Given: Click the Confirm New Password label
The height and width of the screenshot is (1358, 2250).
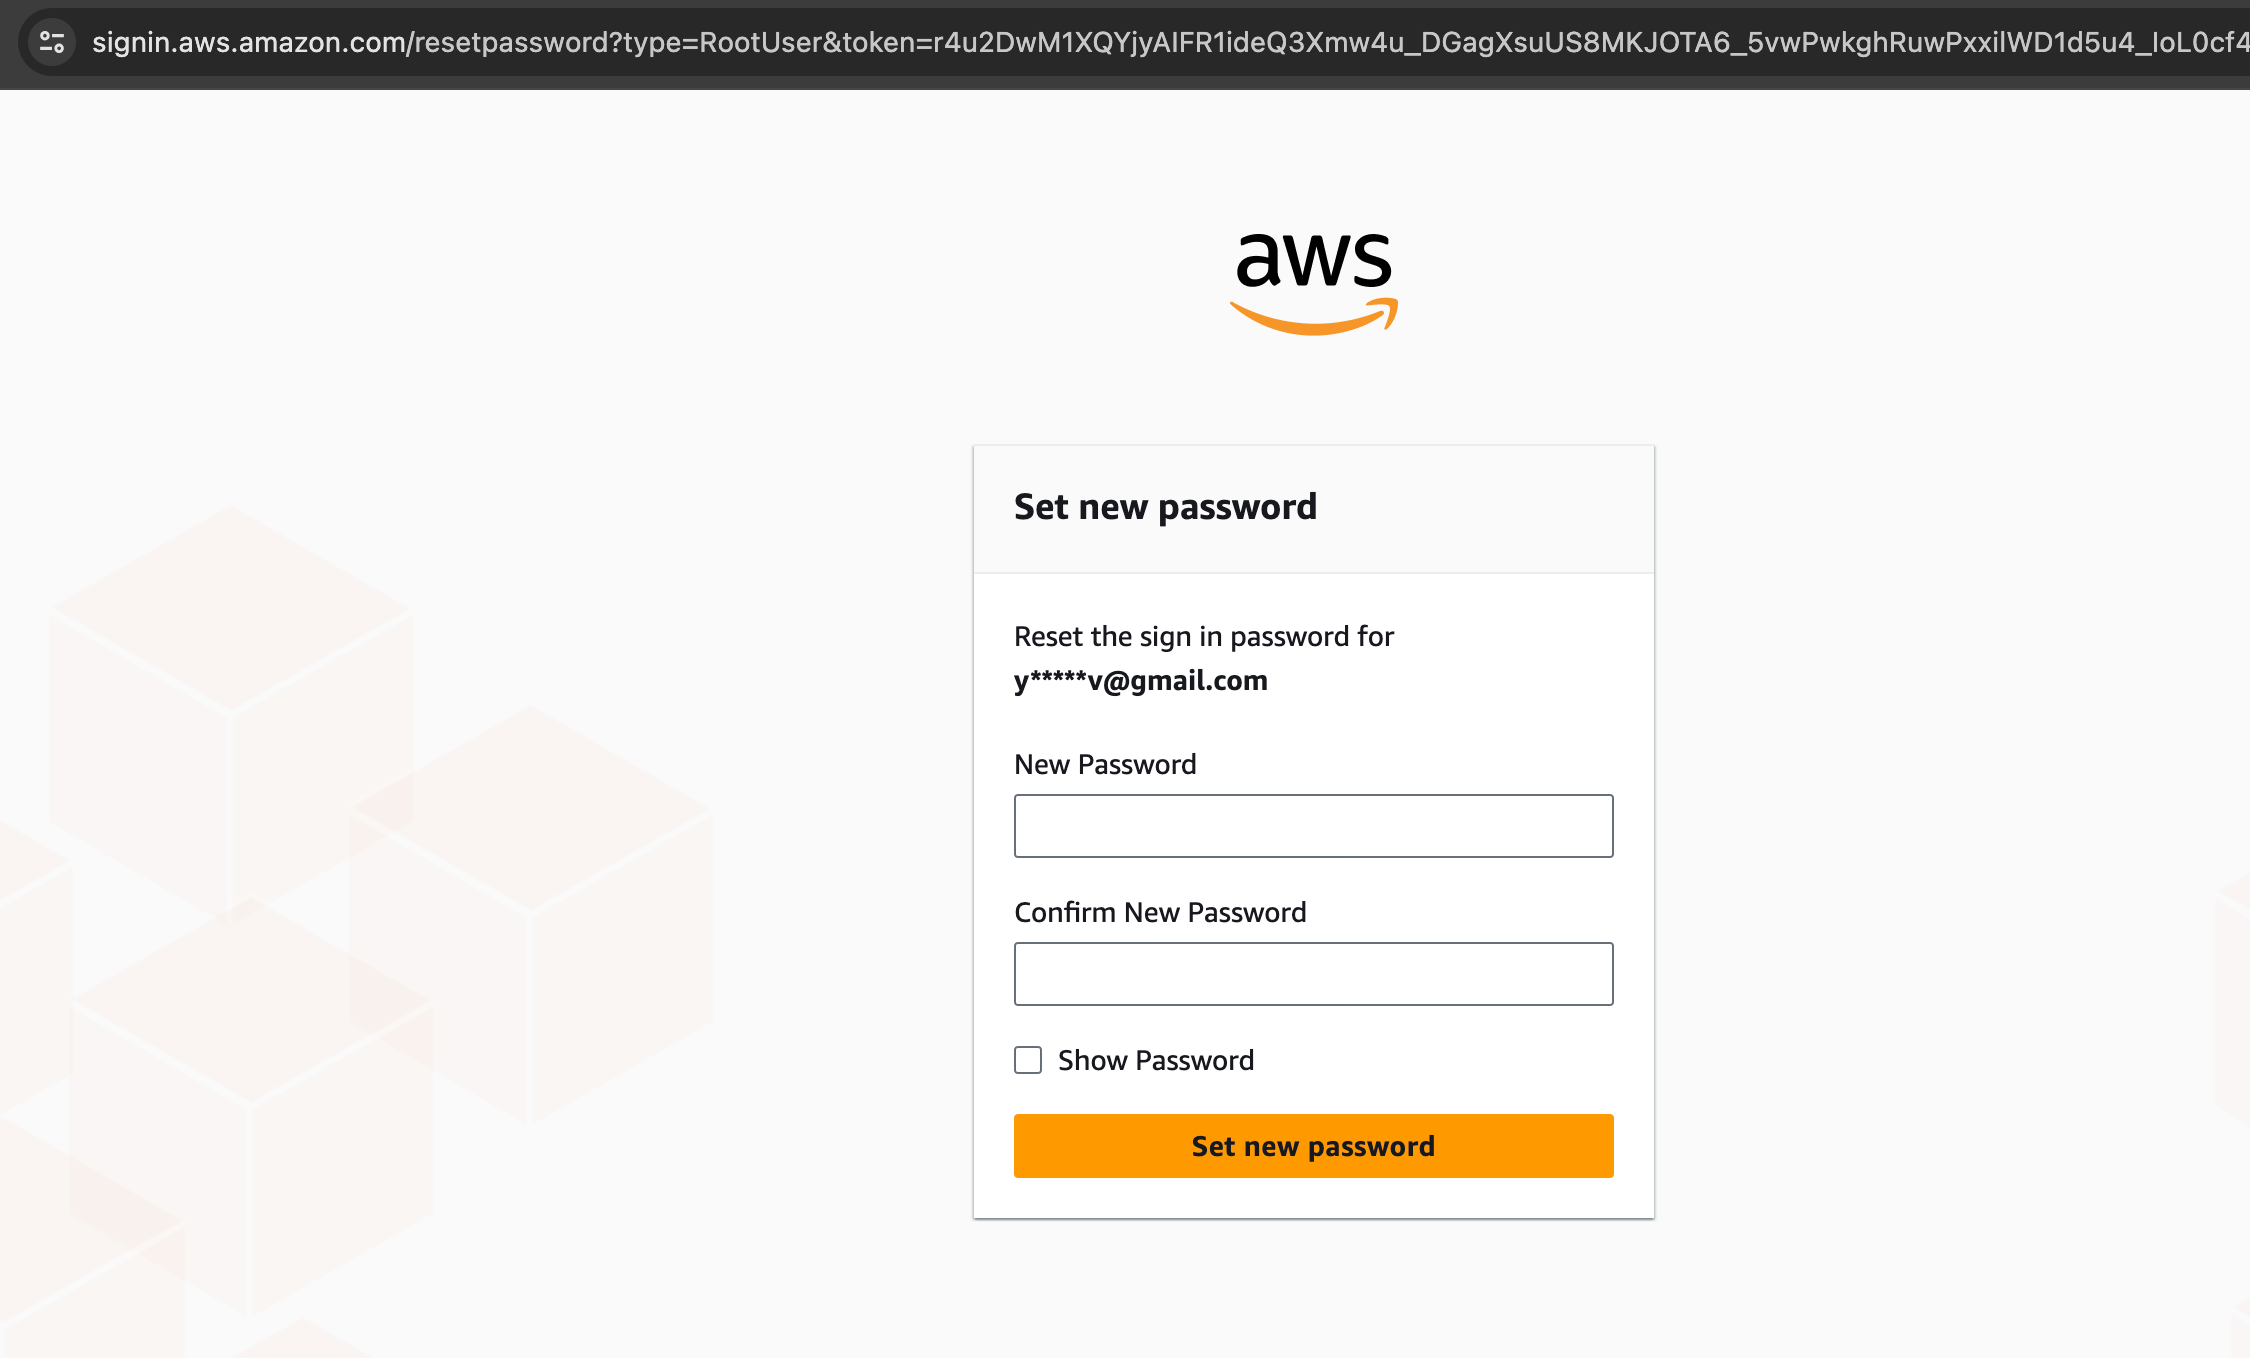Looking at the screenshot, I should (x=1160, y=913).
